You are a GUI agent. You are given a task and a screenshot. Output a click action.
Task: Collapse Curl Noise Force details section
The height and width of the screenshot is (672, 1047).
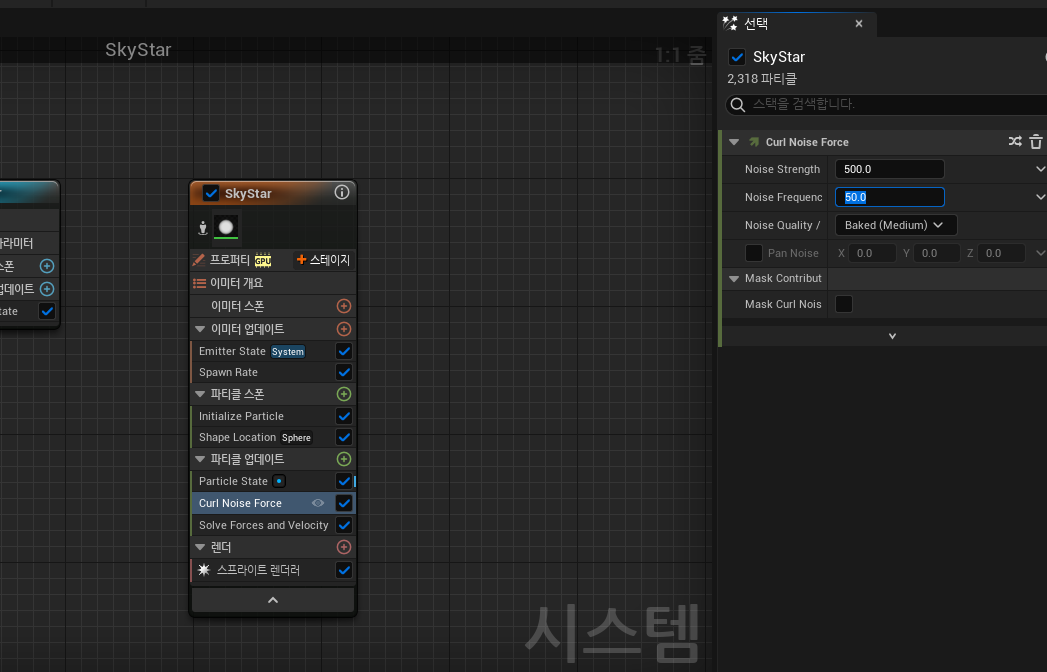coord(734,142)
